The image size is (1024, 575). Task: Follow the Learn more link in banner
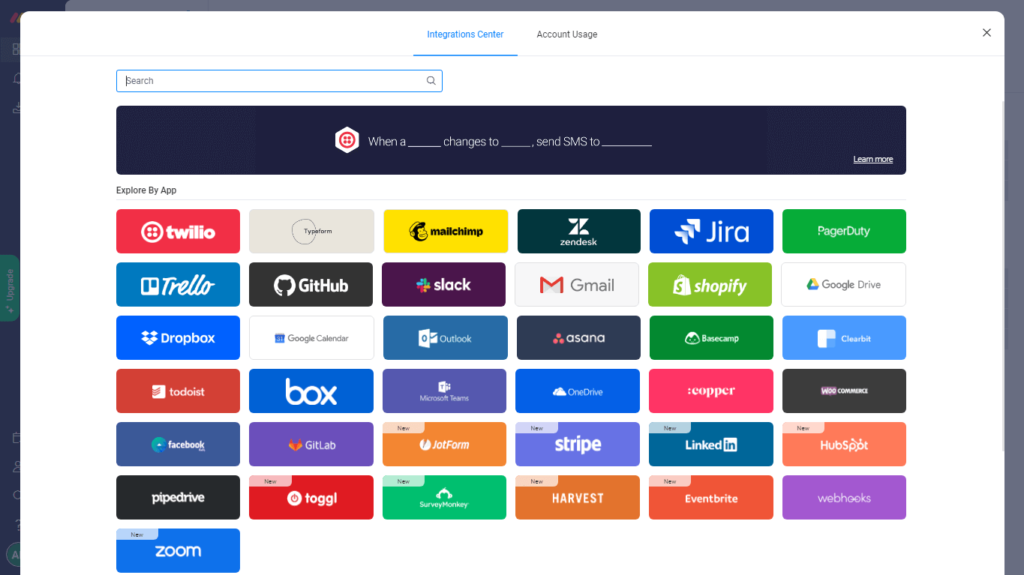(872, 159)
